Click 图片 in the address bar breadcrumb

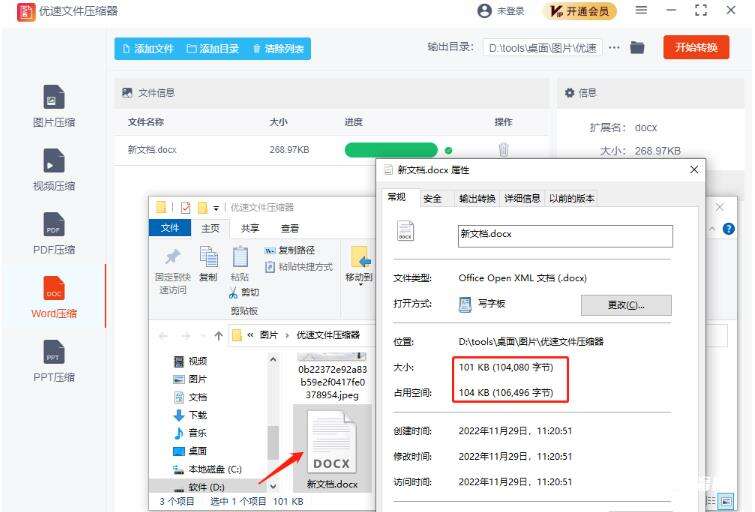click(x=269, y=335)
